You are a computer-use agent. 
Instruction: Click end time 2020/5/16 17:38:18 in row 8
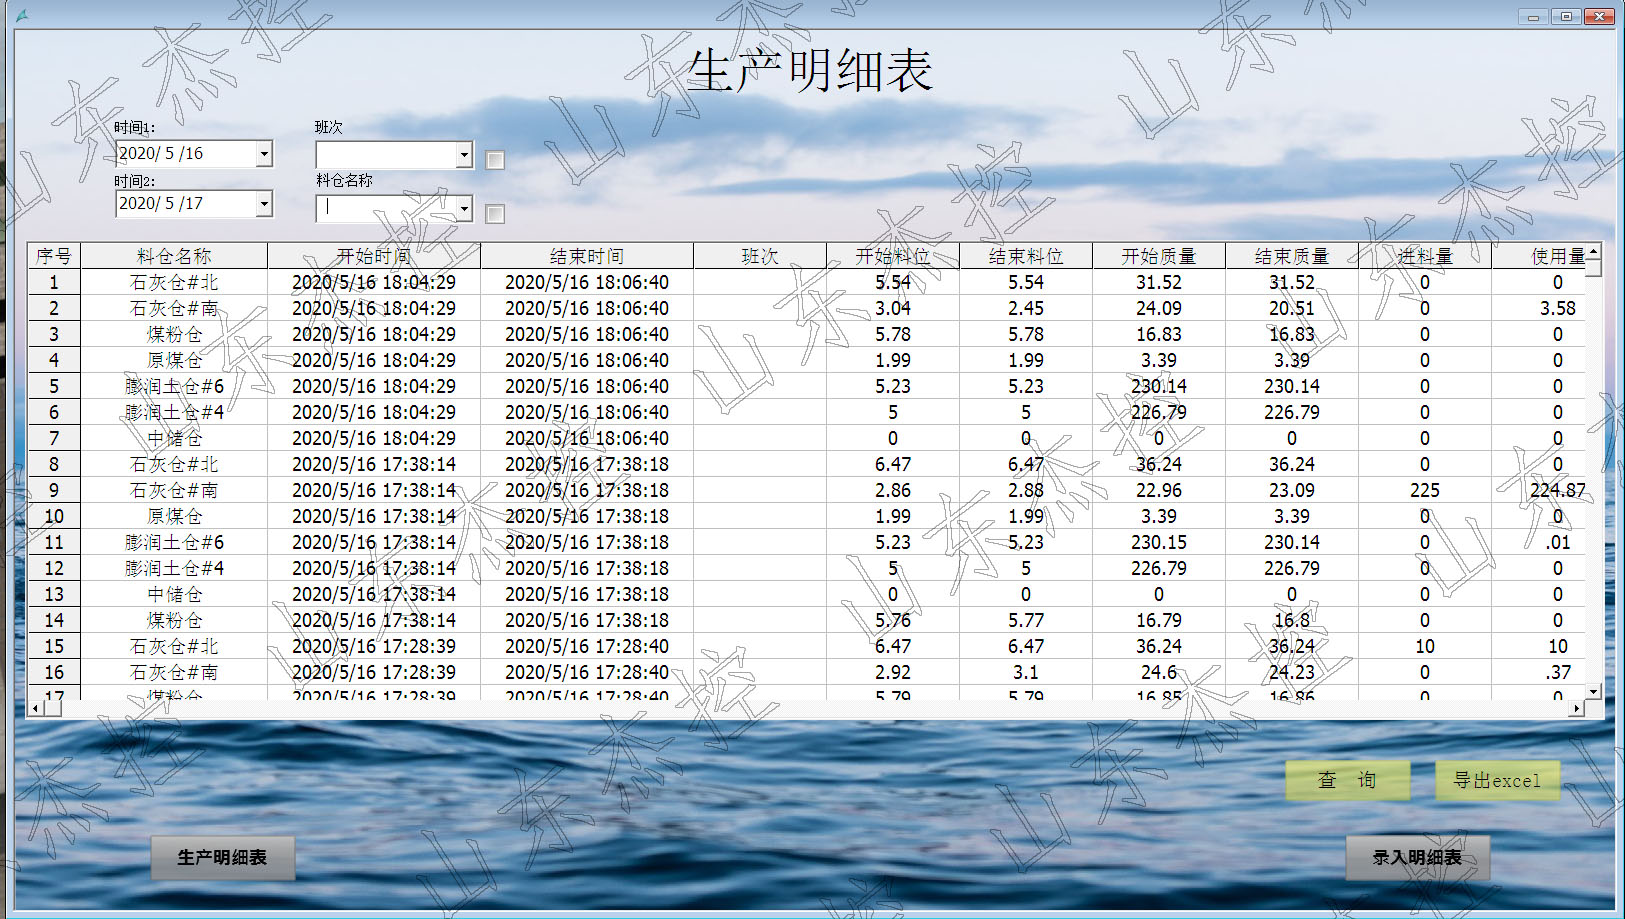(x=587, y=465)
